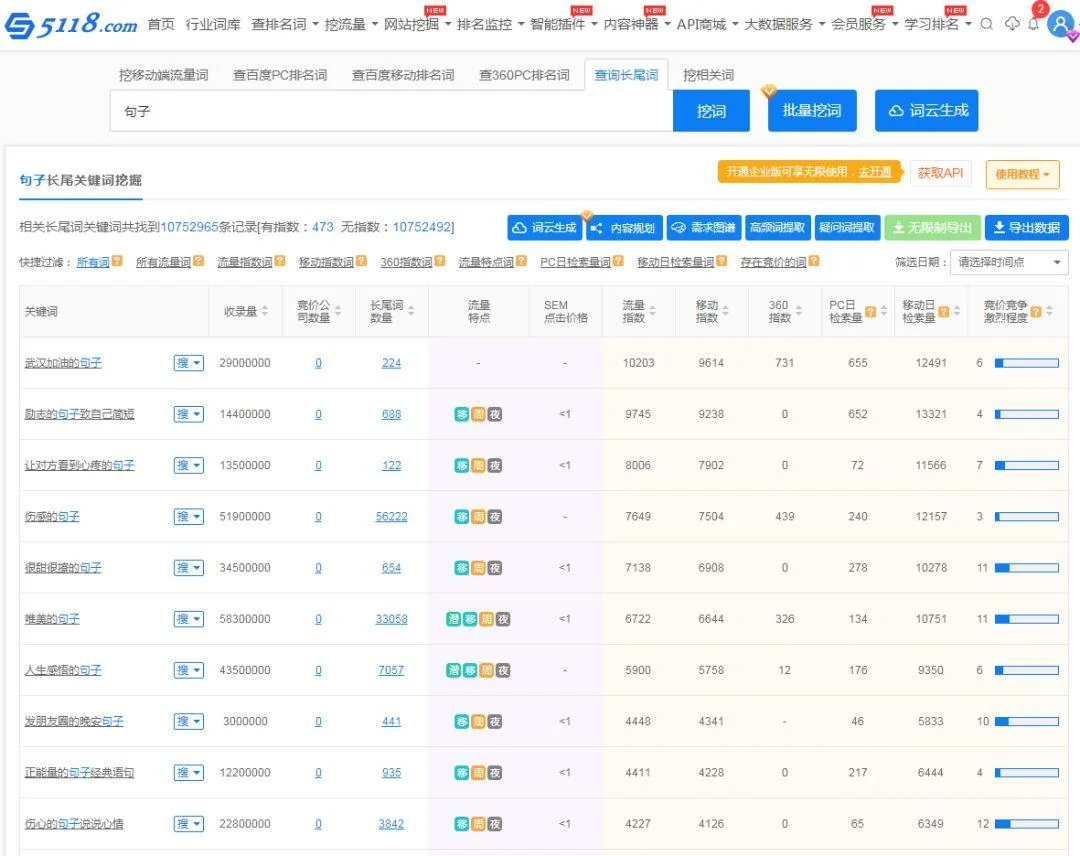The image size is (1080, 856).
Task: Expand the 查排名词 menu
Action: [284, 24]
